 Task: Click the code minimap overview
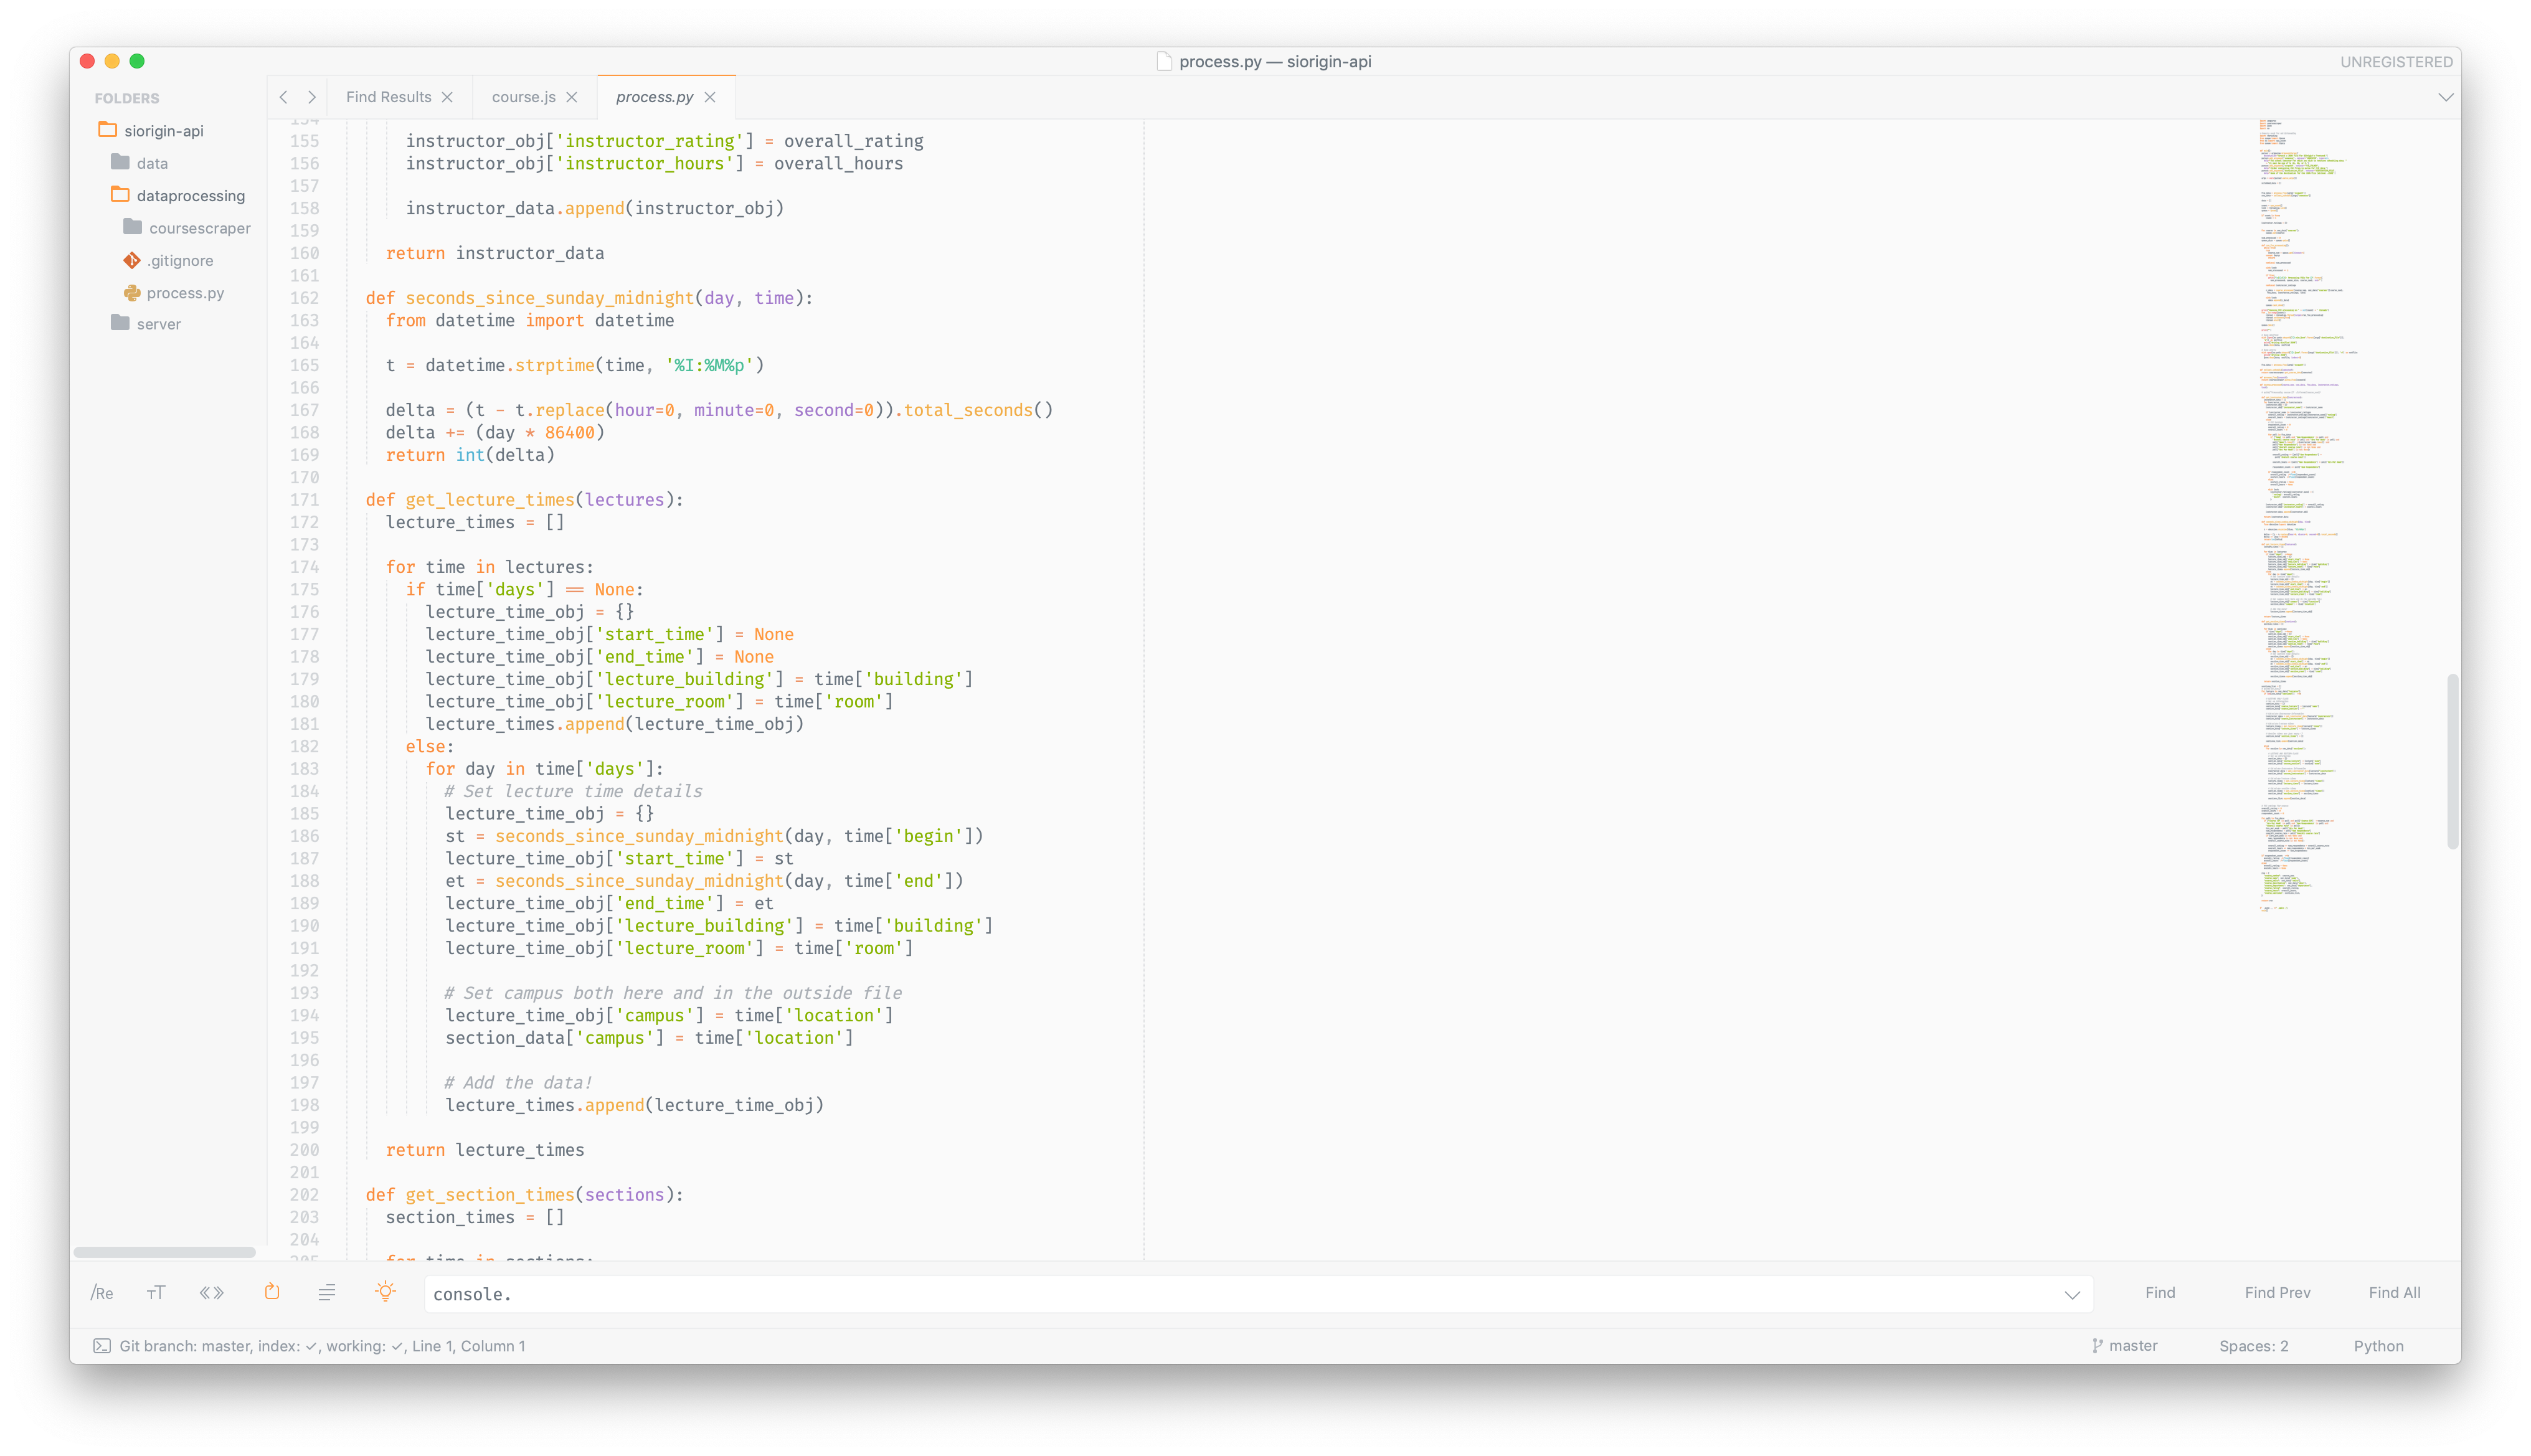(2300, 500)
